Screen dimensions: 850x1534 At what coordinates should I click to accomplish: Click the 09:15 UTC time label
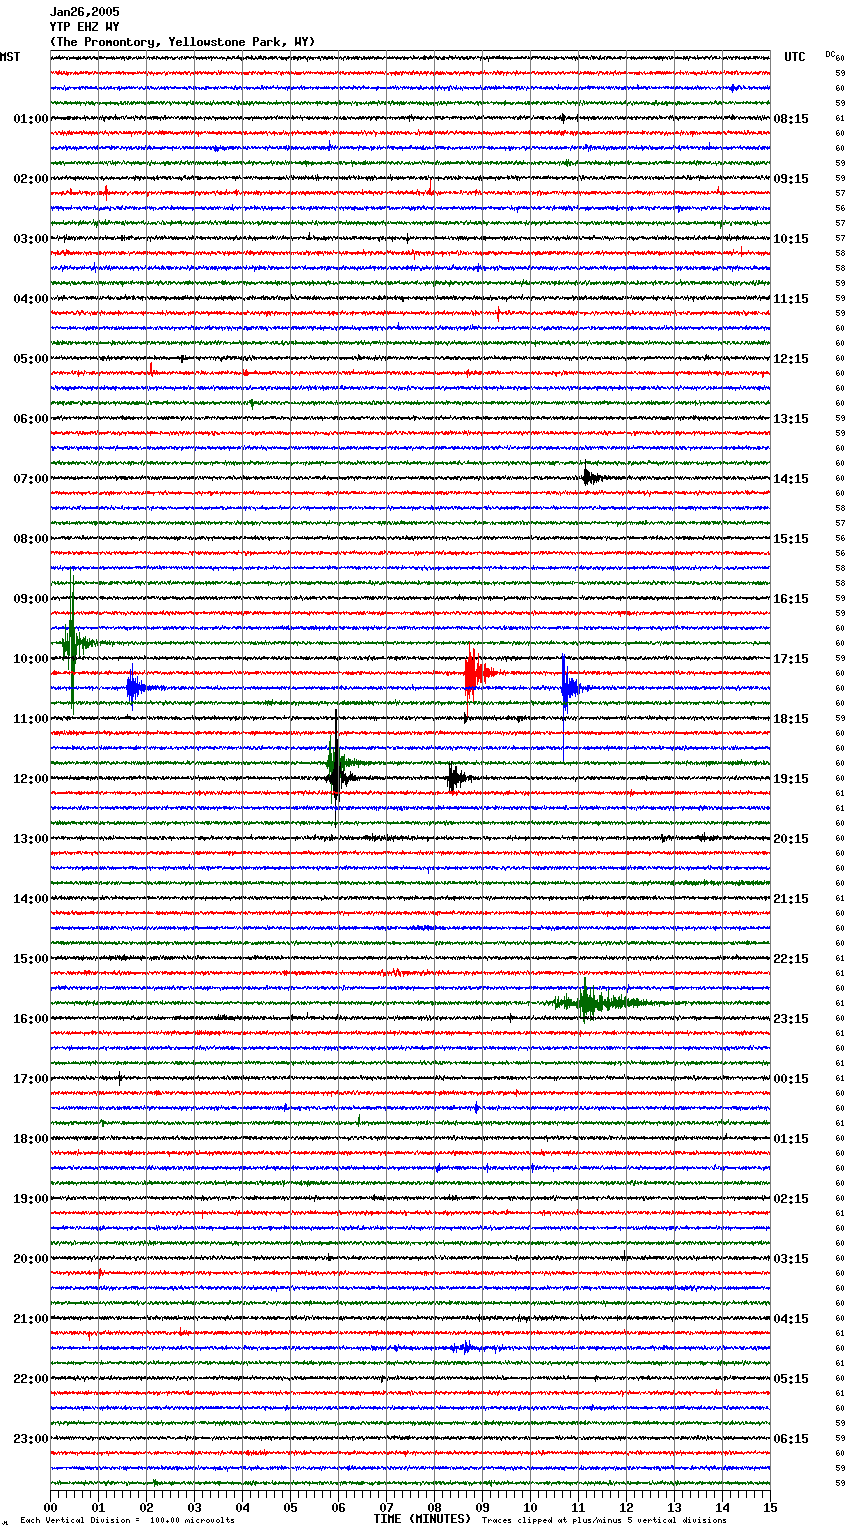pyautogui.click(x=791, y=179)
